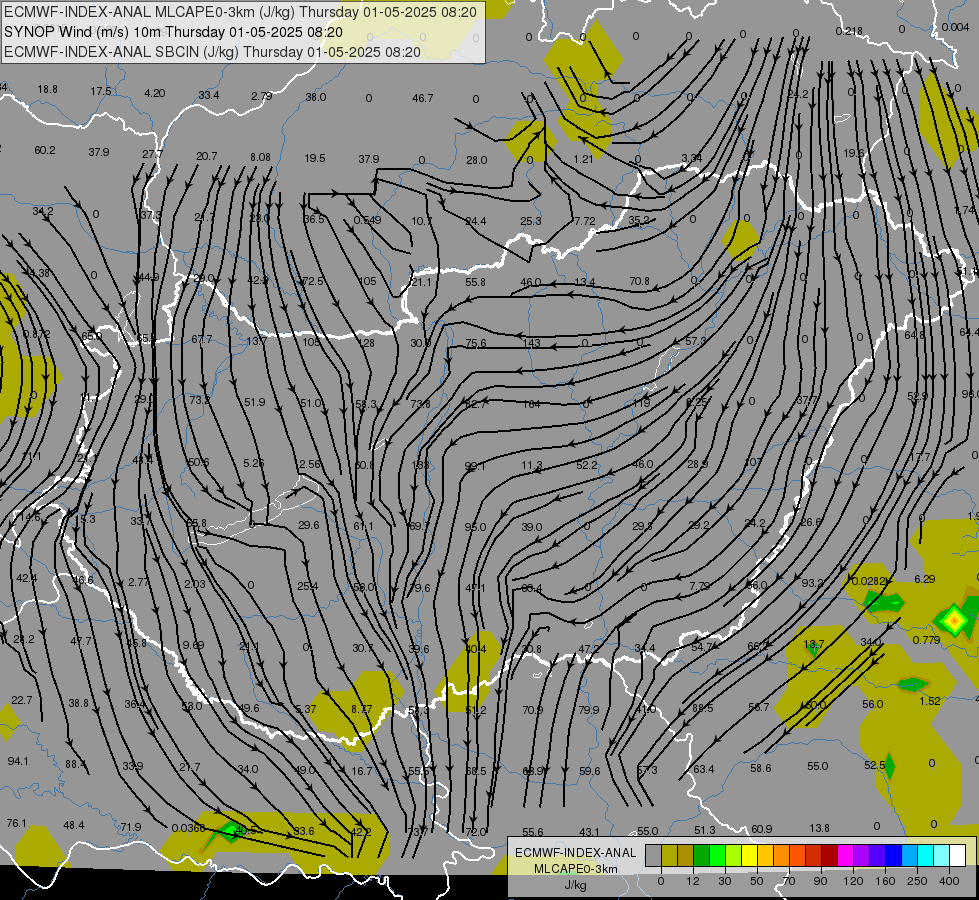The width and height of the screenshot is (979, 900).
Task: Click the dark red legend swatch before magenta
Action: tap(829, 856)
